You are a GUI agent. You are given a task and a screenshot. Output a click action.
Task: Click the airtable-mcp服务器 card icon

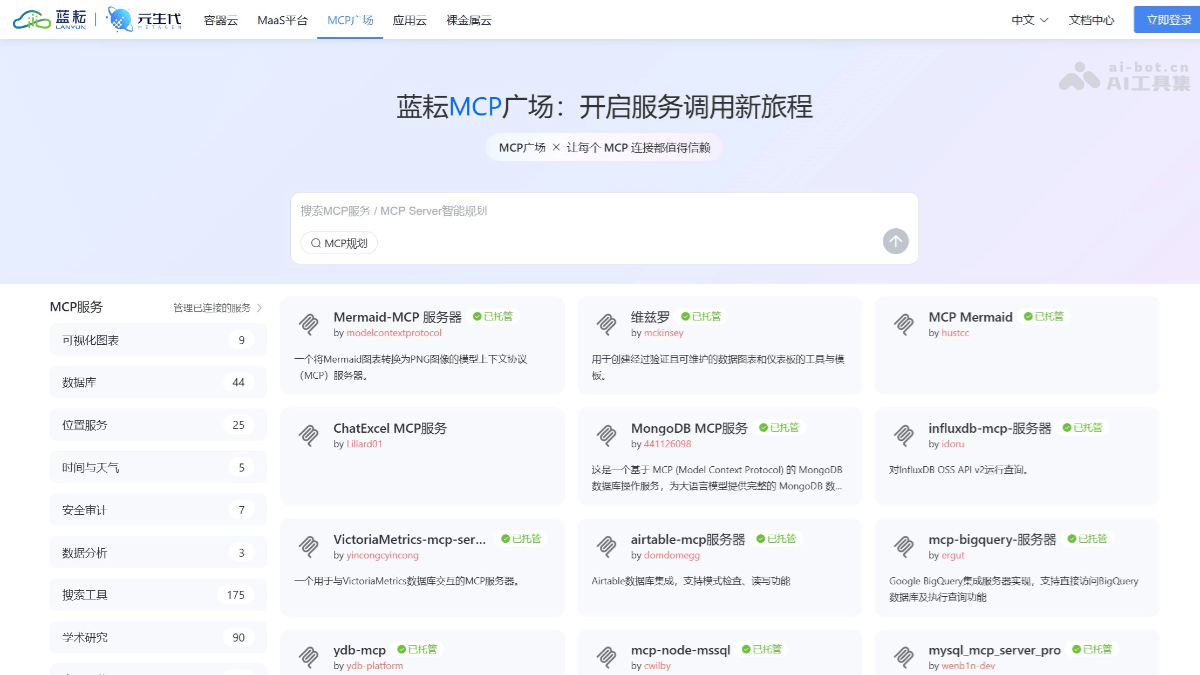click(607, 546)
